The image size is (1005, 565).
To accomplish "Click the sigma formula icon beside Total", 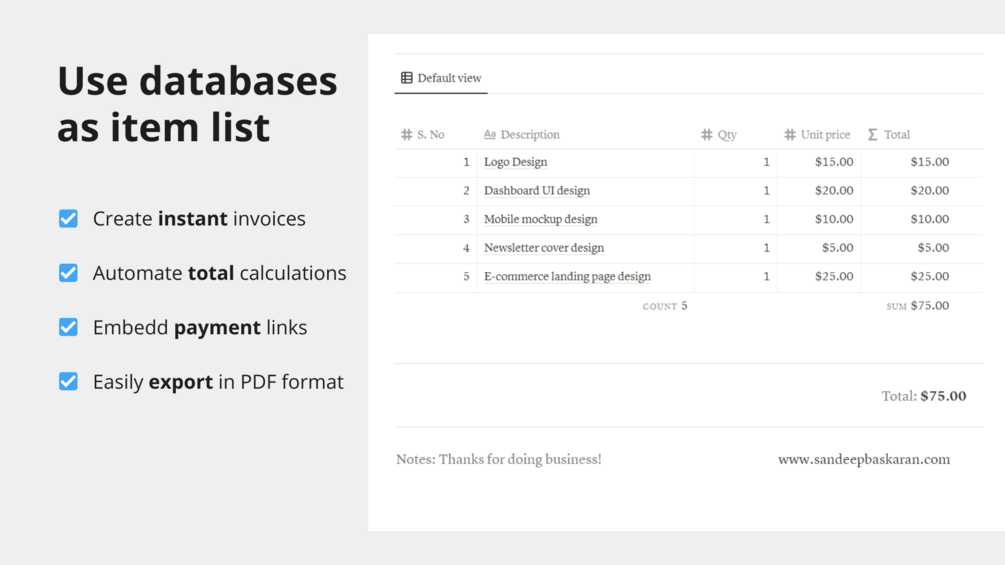I will pos(873,135).
